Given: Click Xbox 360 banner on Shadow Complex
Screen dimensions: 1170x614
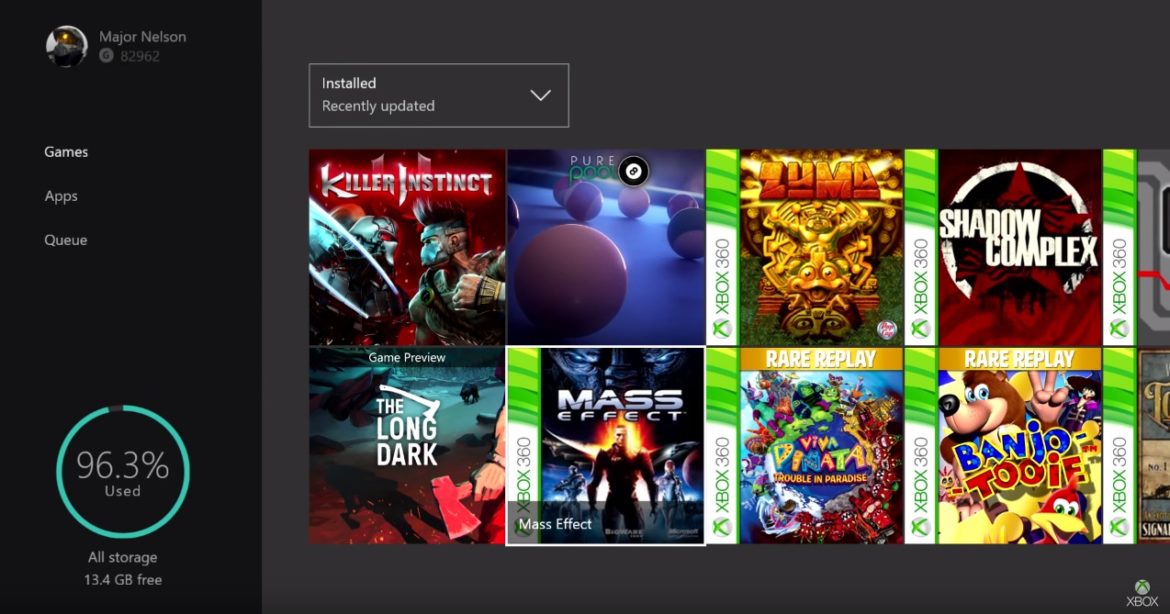Looking at the screenshot, I should tap(920, 247).
